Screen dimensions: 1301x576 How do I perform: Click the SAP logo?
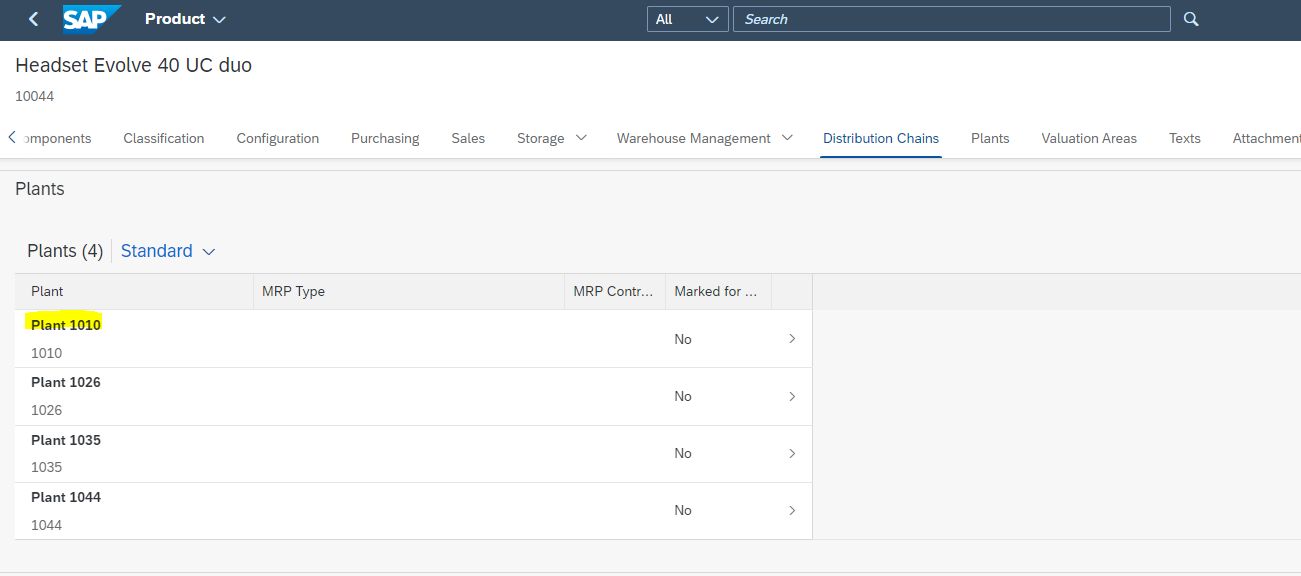point(91,19)
